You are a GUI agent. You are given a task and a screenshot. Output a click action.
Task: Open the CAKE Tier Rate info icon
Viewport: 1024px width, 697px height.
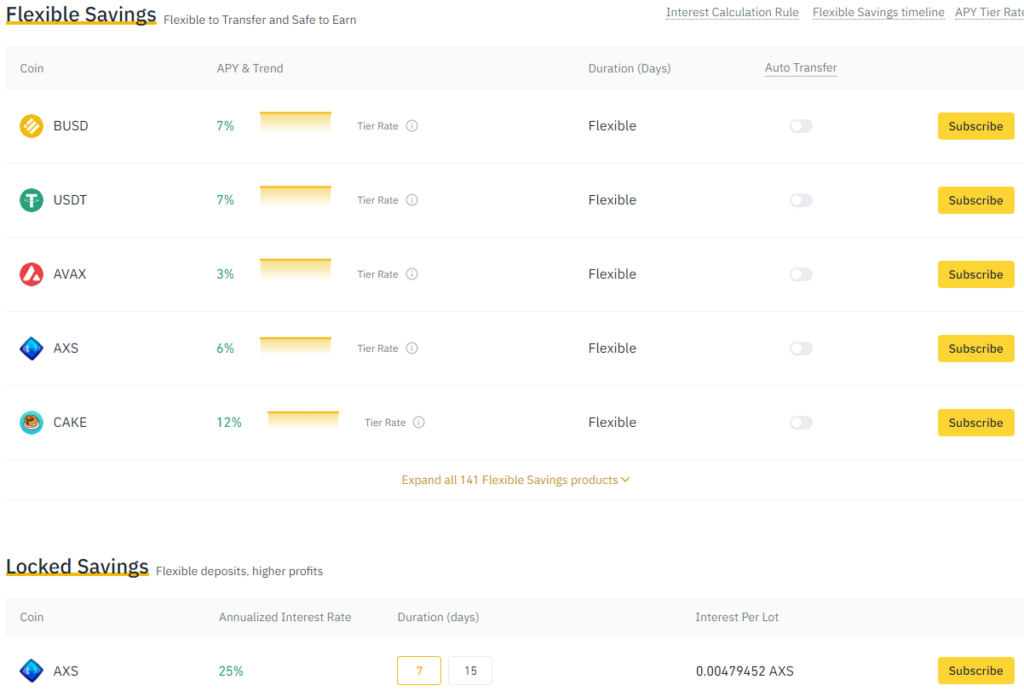tap(419, 422)
